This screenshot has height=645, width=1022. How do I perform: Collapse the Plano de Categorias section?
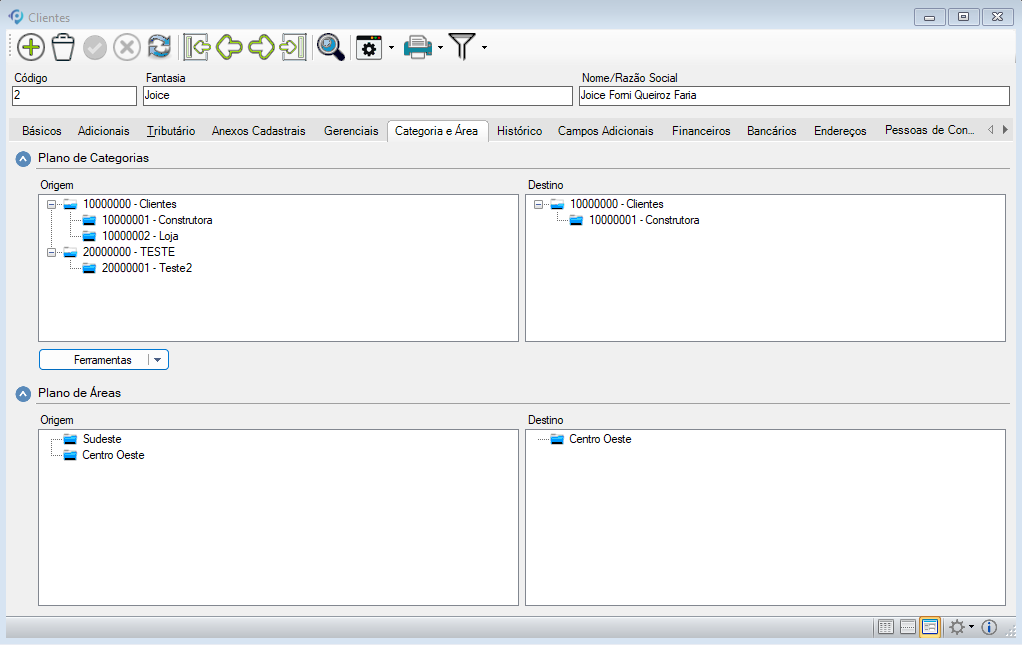pyautogui.click(x=23, y=158)
